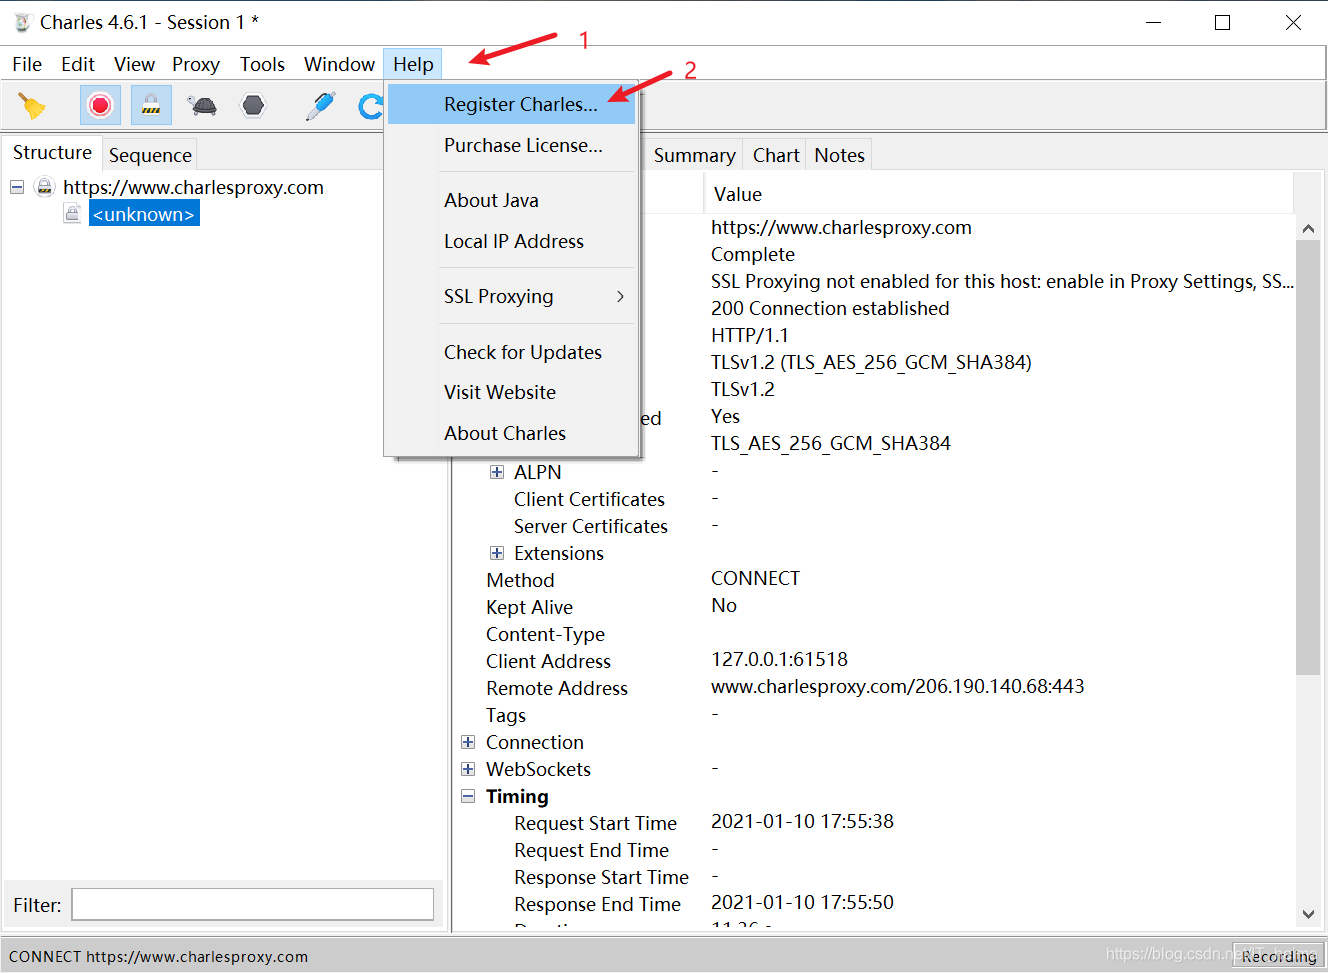Expand the WebSockets section
The width and height of the screenshot is (1328, 973).
click(x=468, y=769)
